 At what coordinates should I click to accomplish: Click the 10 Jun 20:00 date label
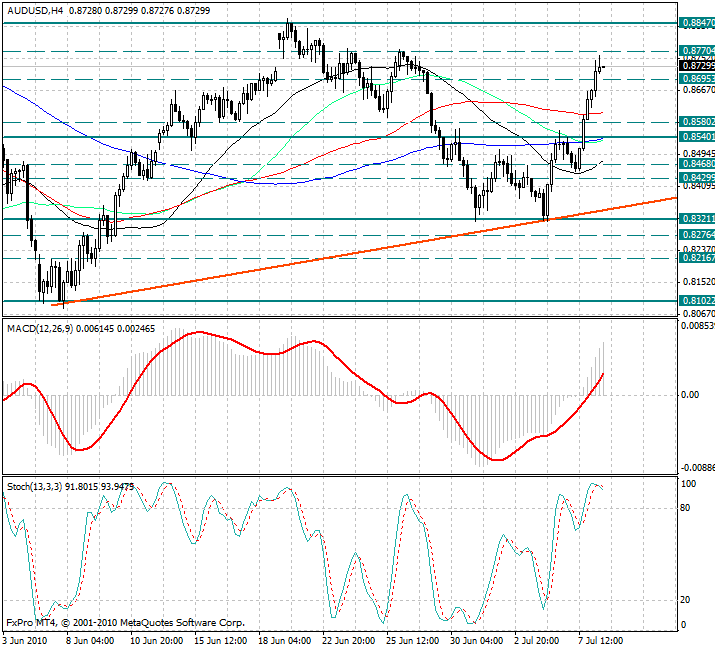157,641
